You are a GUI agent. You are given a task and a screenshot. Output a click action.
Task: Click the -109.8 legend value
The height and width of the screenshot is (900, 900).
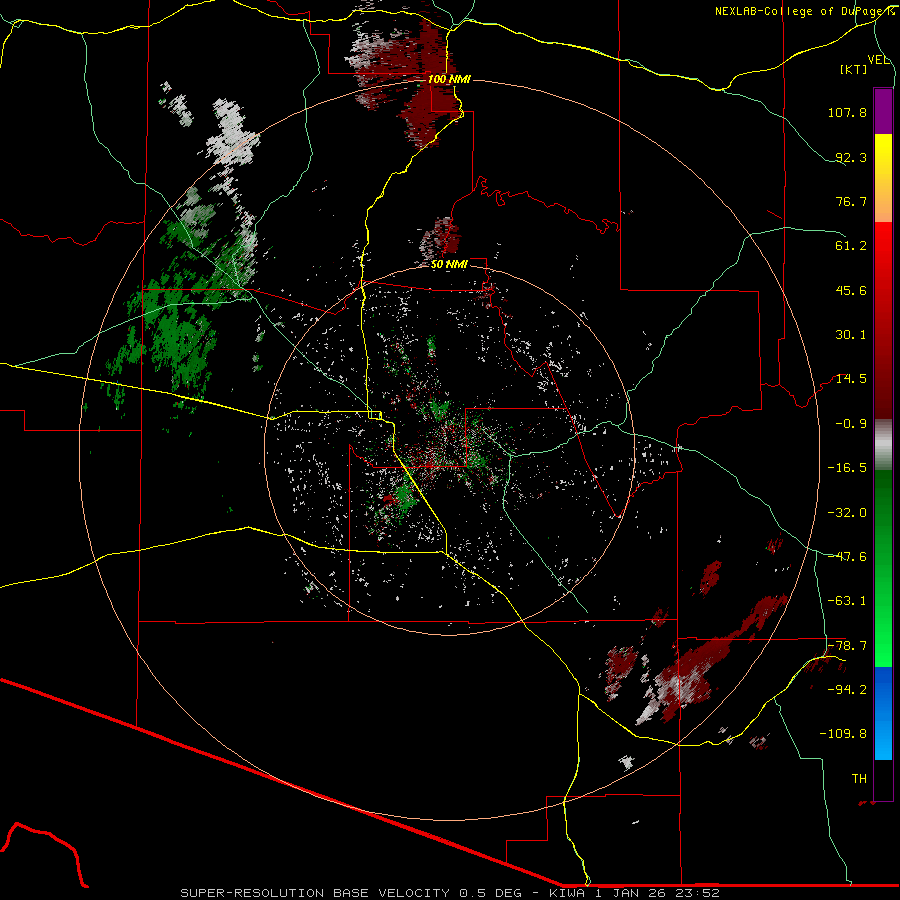[x=843, y=734]
